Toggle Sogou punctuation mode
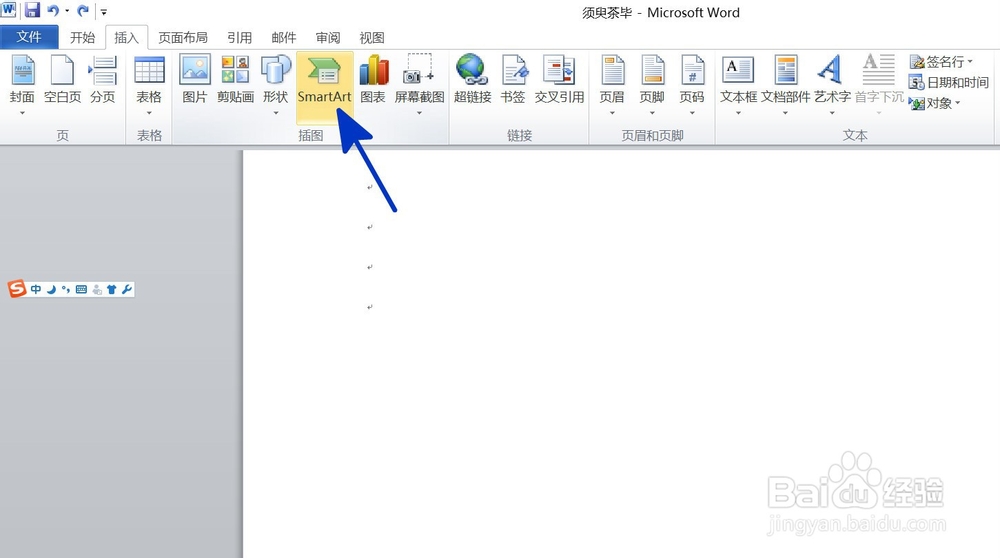 coord(66,290)
